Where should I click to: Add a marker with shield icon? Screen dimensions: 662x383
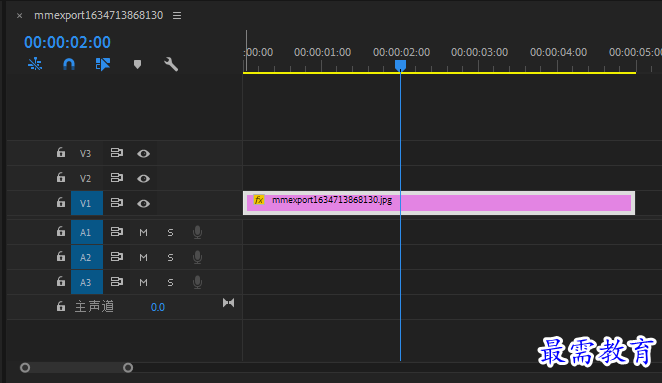(137, 64)
